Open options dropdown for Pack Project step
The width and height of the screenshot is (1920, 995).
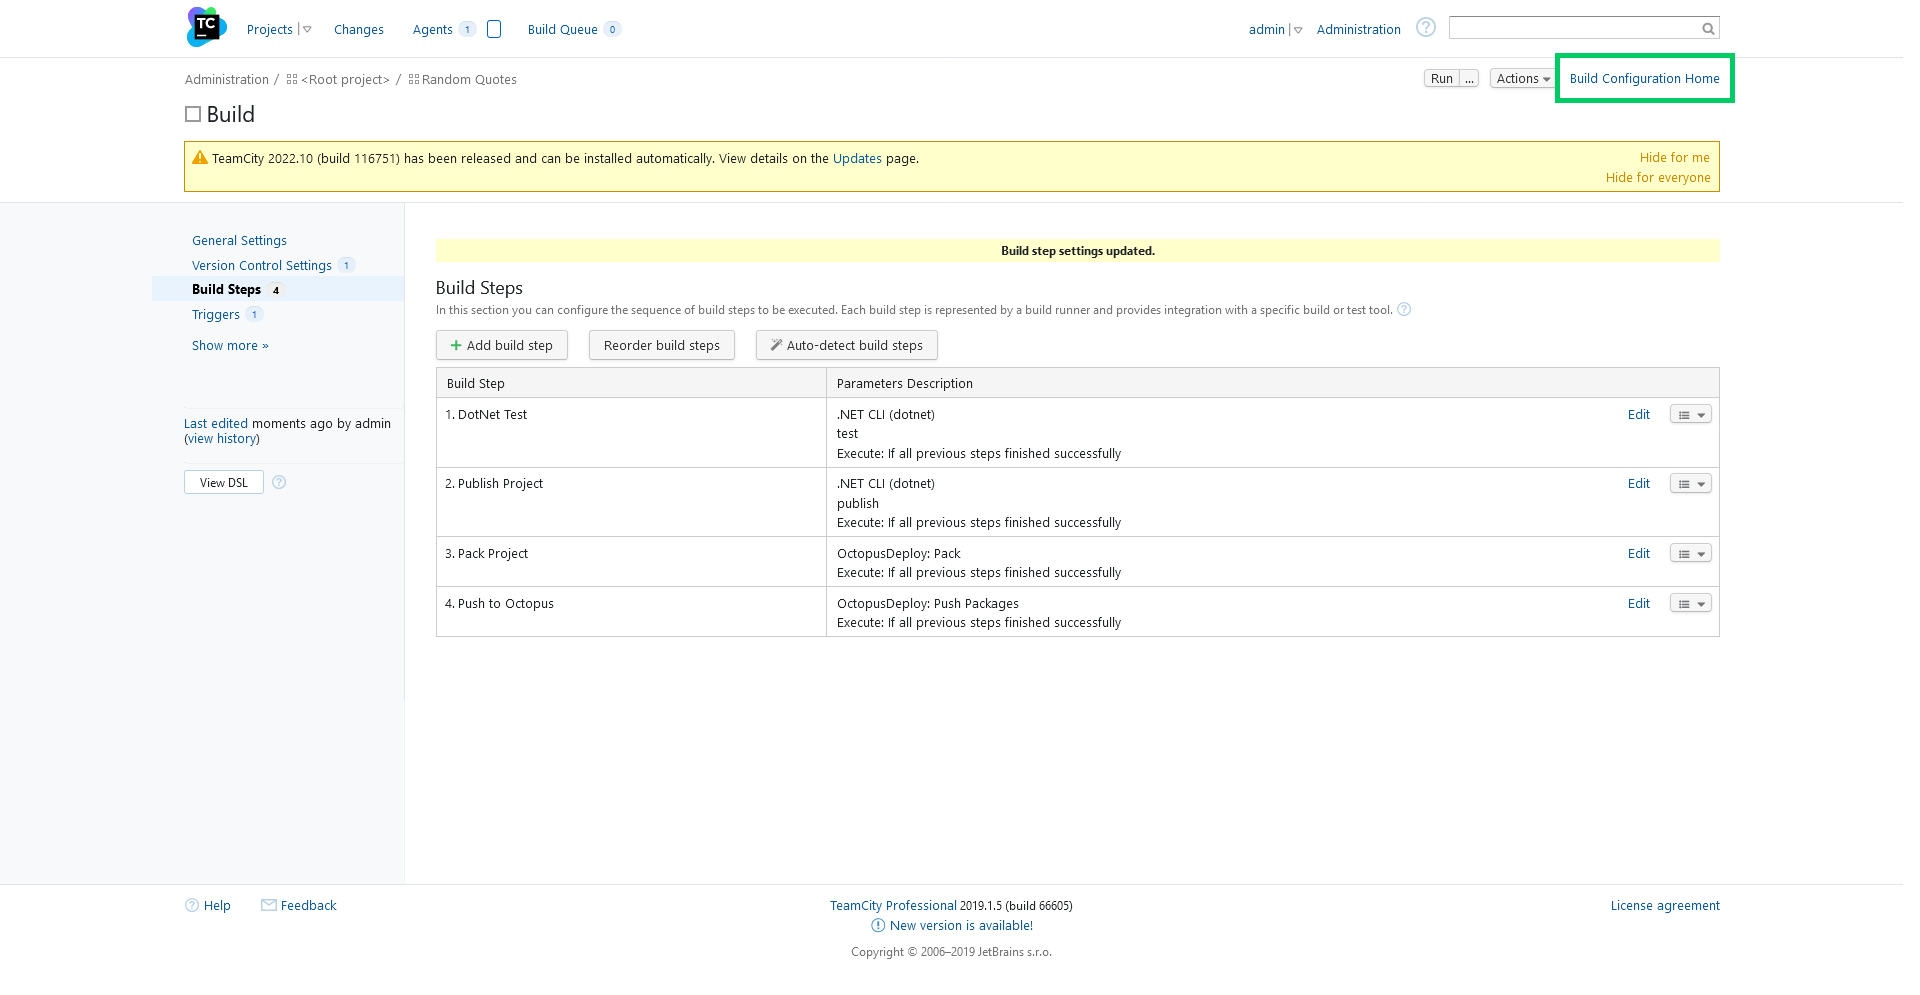(1691, 554)
